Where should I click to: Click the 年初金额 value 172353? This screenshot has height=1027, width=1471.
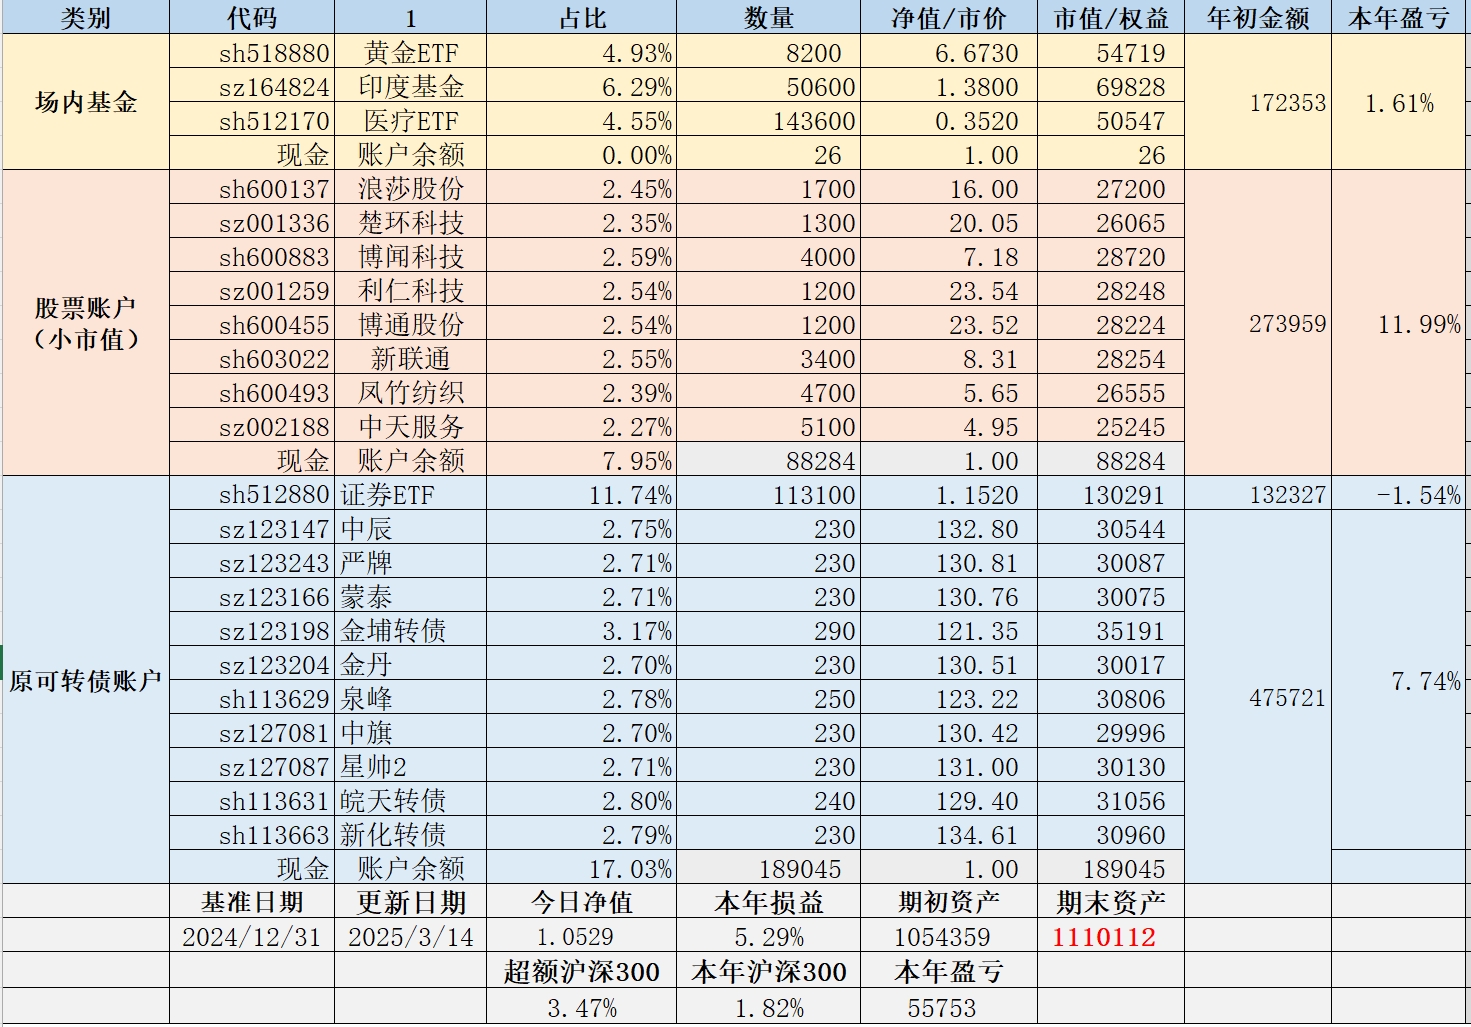pyautogui.click(x=1258, y=102)
